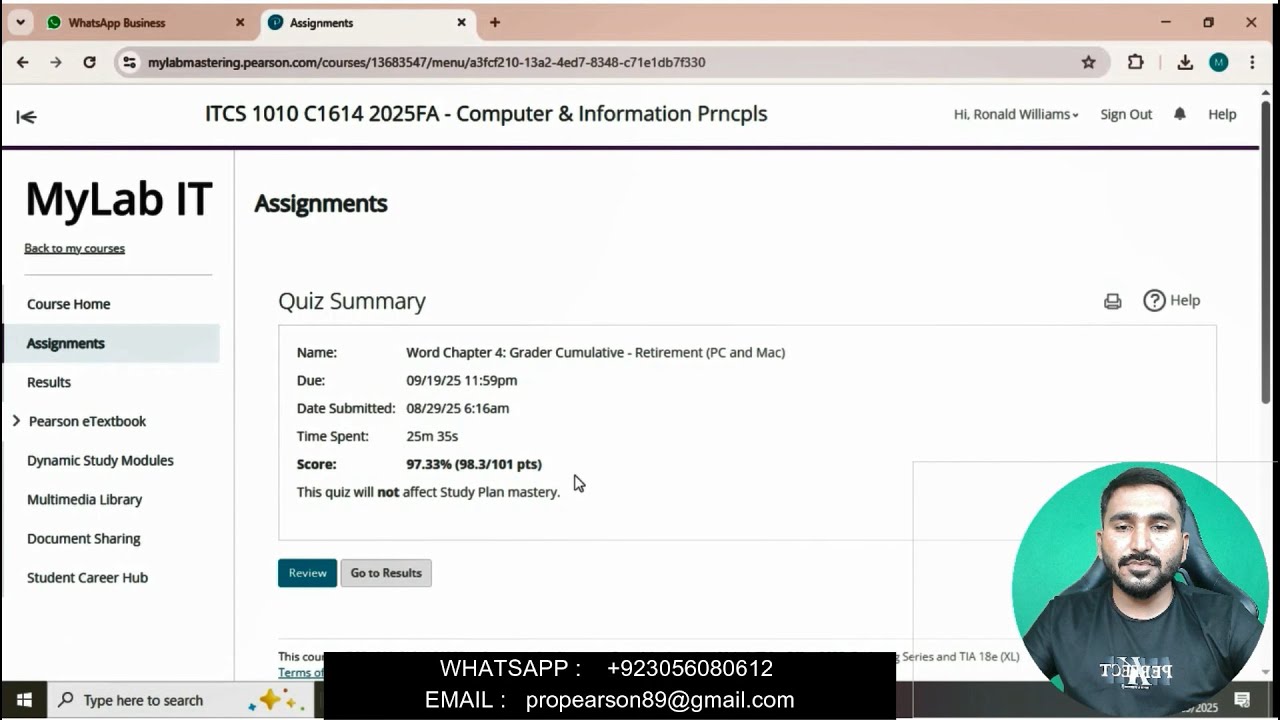1280x720 pixels.
Task: Click the submitted date 08/29/25 6:16am
Action: coord(457,408)
